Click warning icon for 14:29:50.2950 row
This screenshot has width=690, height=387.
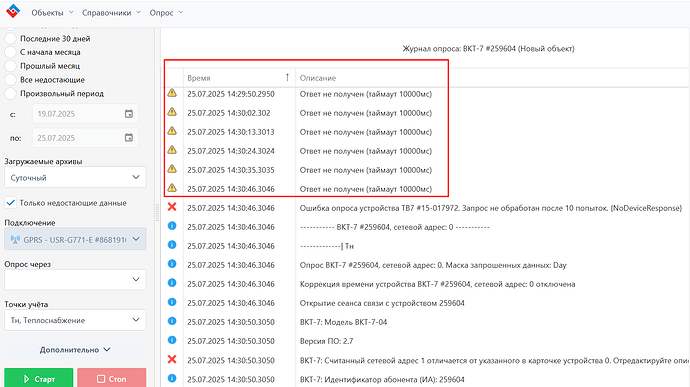coord(172,93)
